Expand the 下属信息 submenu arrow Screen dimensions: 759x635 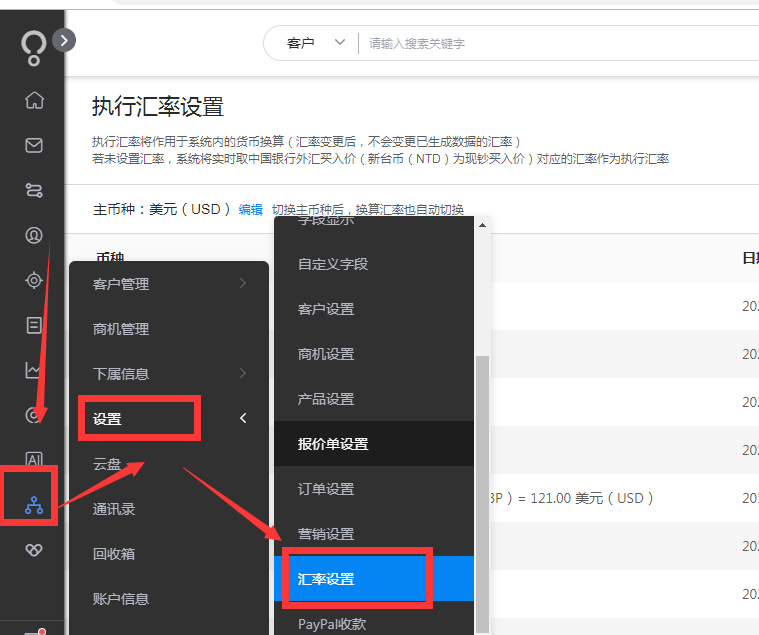[x=243, y=373]
